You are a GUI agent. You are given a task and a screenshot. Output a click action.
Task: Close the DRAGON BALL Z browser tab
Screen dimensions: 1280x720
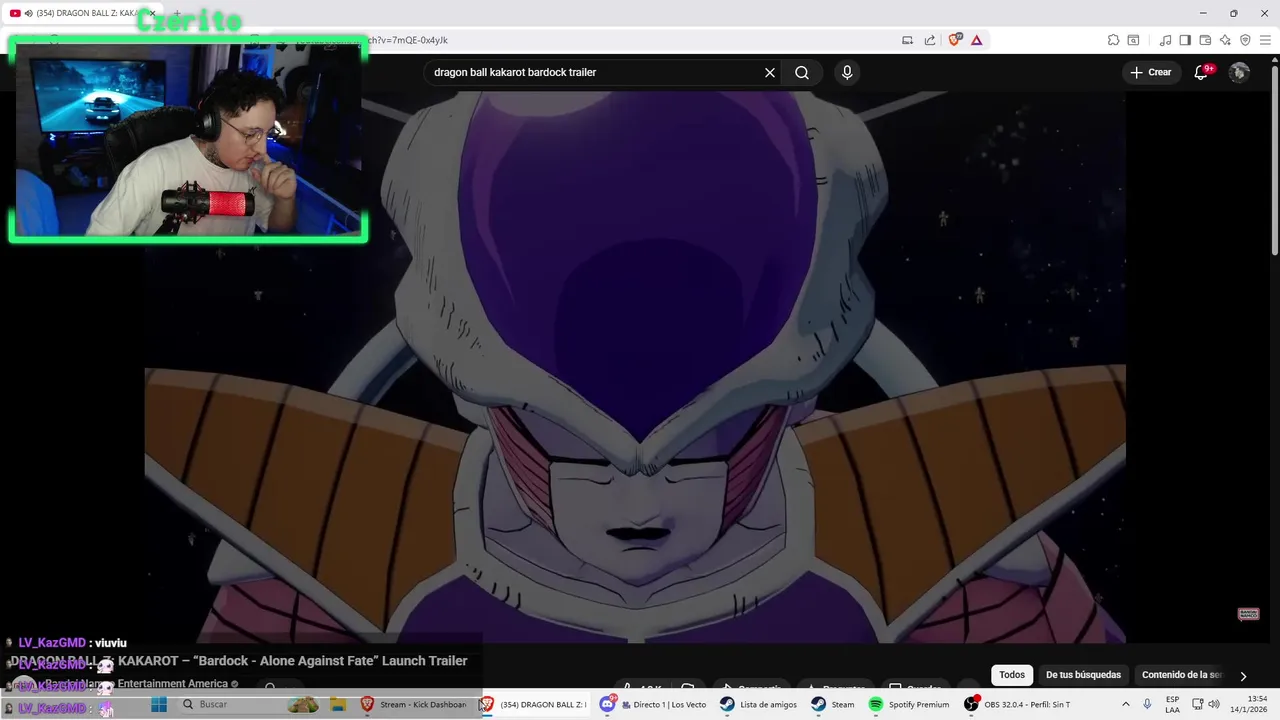[x=152, y=13]
